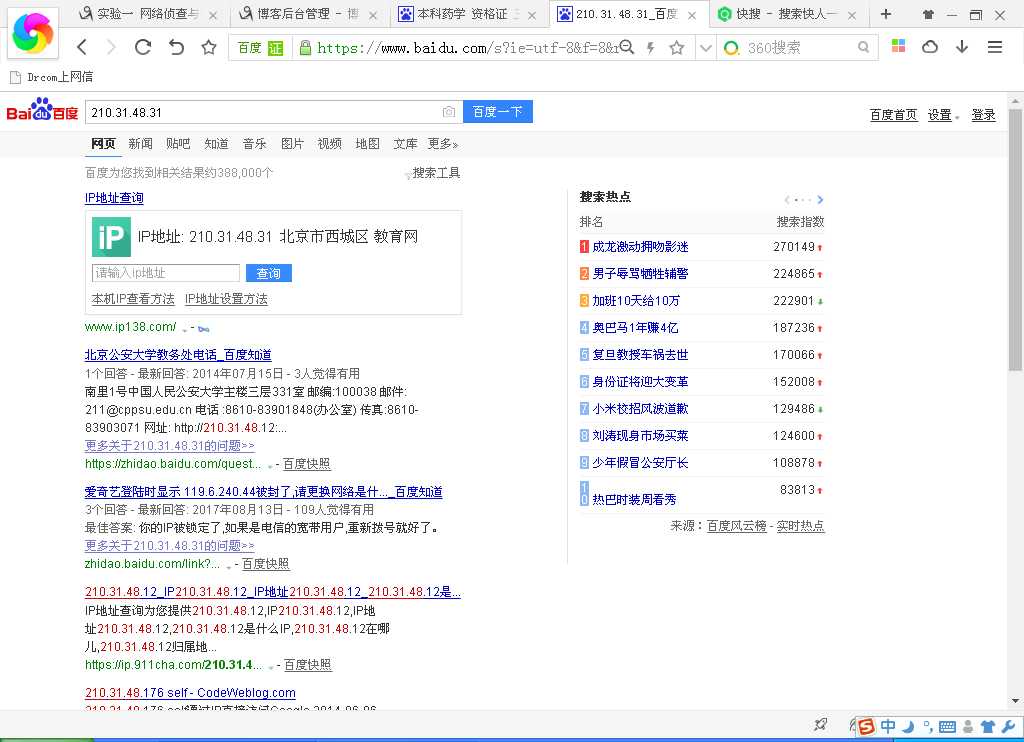This screenshot has height=742, width=1024.
Task: Click the green iP logo in result card
Action: [111, 236]
